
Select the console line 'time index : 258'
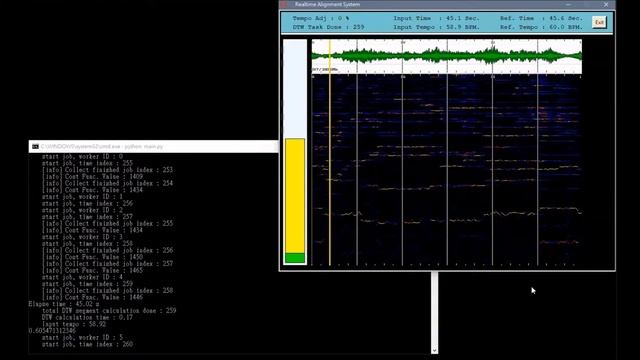tap(87, 244)
